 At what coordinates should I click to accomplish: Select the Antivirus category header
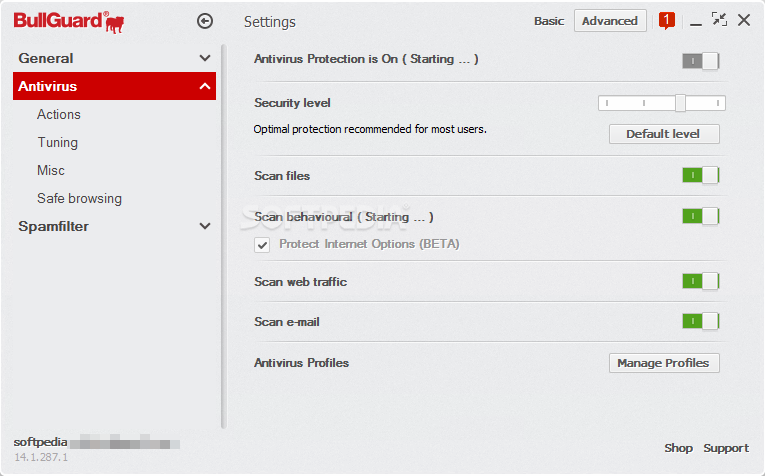[x=114, y=86]
